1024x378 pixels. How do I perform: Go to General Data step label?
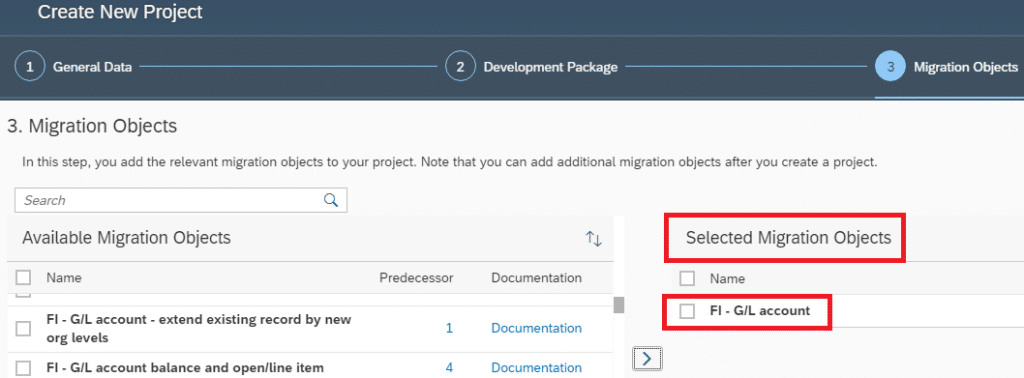click(92, 67)
